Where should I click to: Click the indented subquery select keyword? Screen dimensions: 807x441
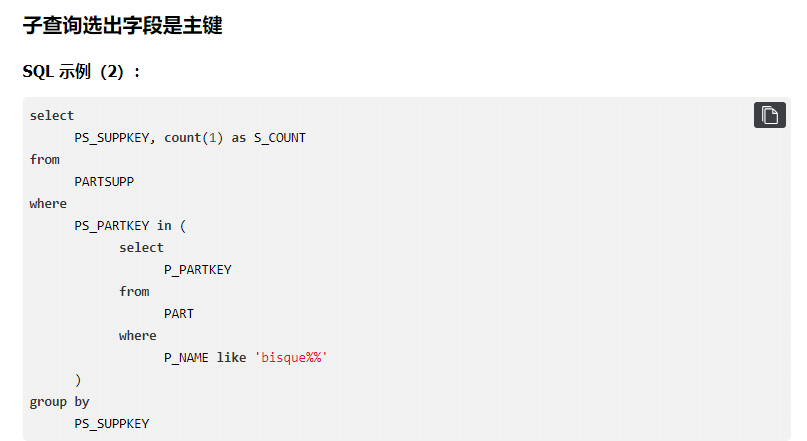click(x=141, y=248)
